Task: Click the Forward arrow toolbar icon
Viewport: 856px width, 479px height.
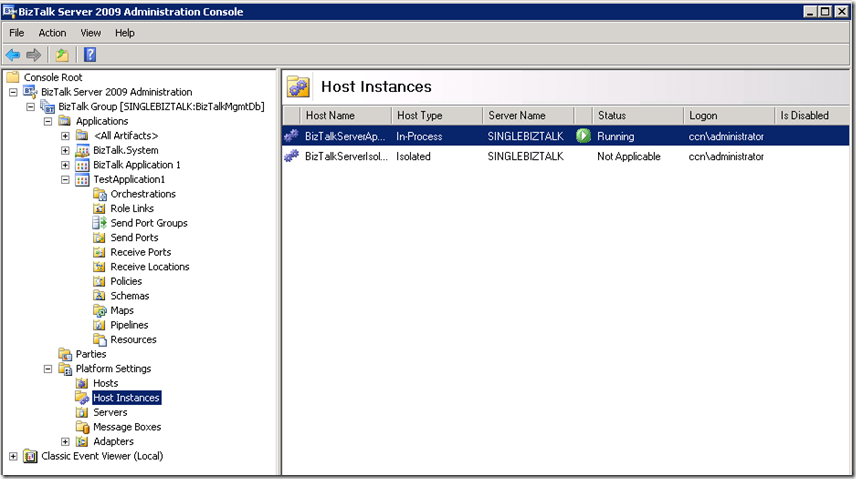Action: click(34, 55)
